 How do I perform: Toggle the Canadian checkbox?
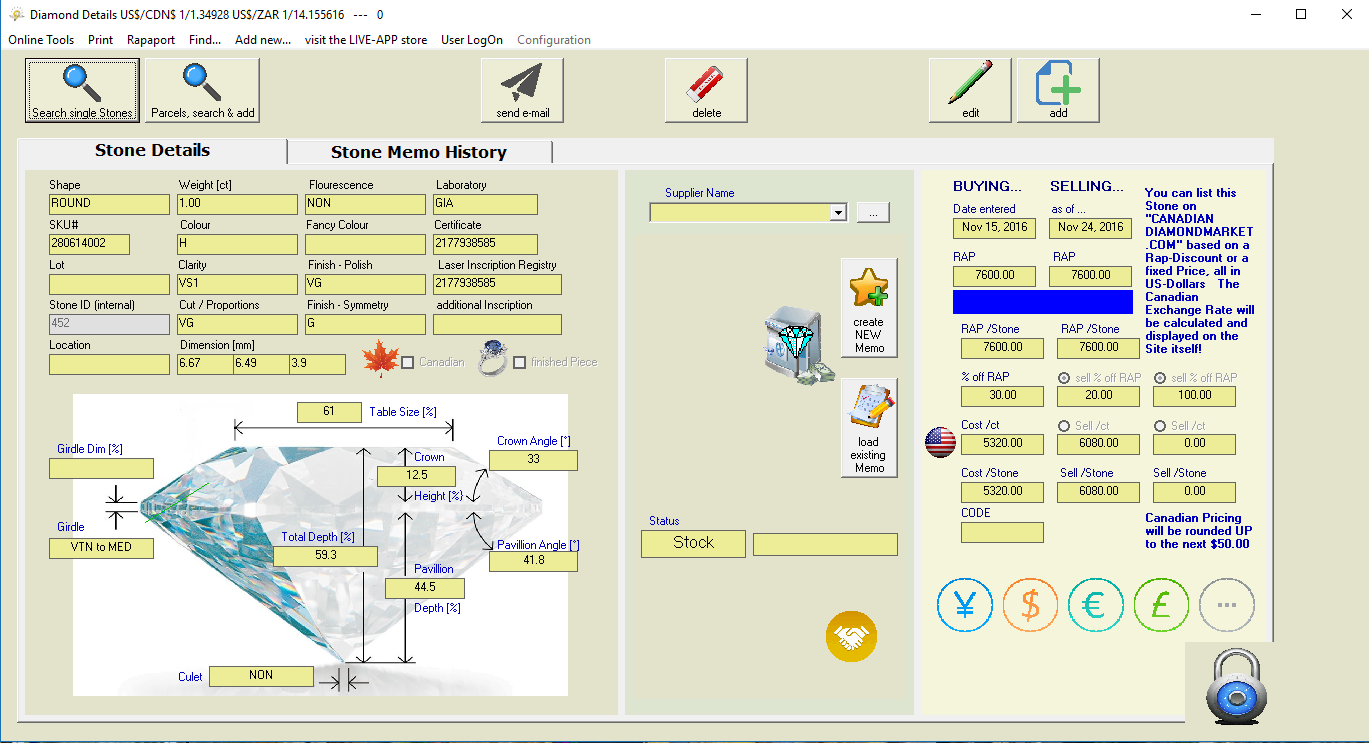pyautogui.click(x=408, y=362)
